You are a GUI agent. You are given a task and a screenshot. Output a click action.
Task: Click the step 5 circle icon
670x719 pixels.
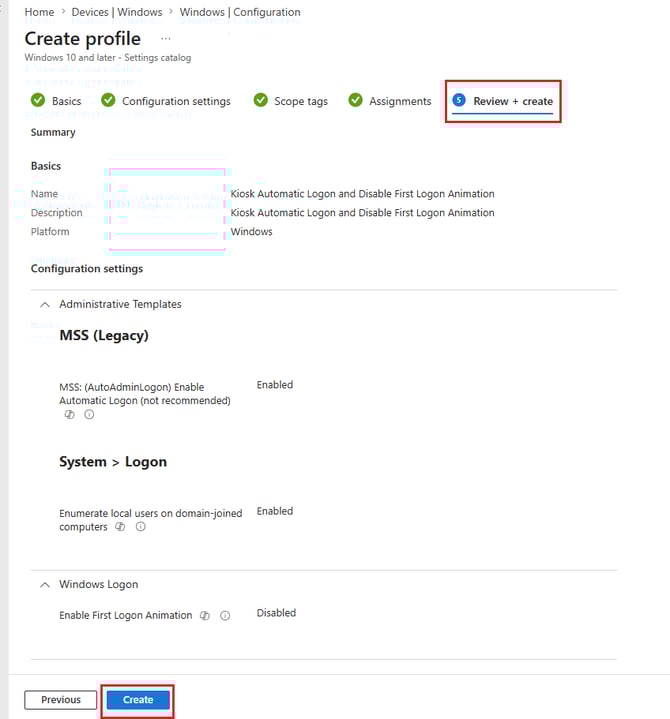[x=459, y=101]
